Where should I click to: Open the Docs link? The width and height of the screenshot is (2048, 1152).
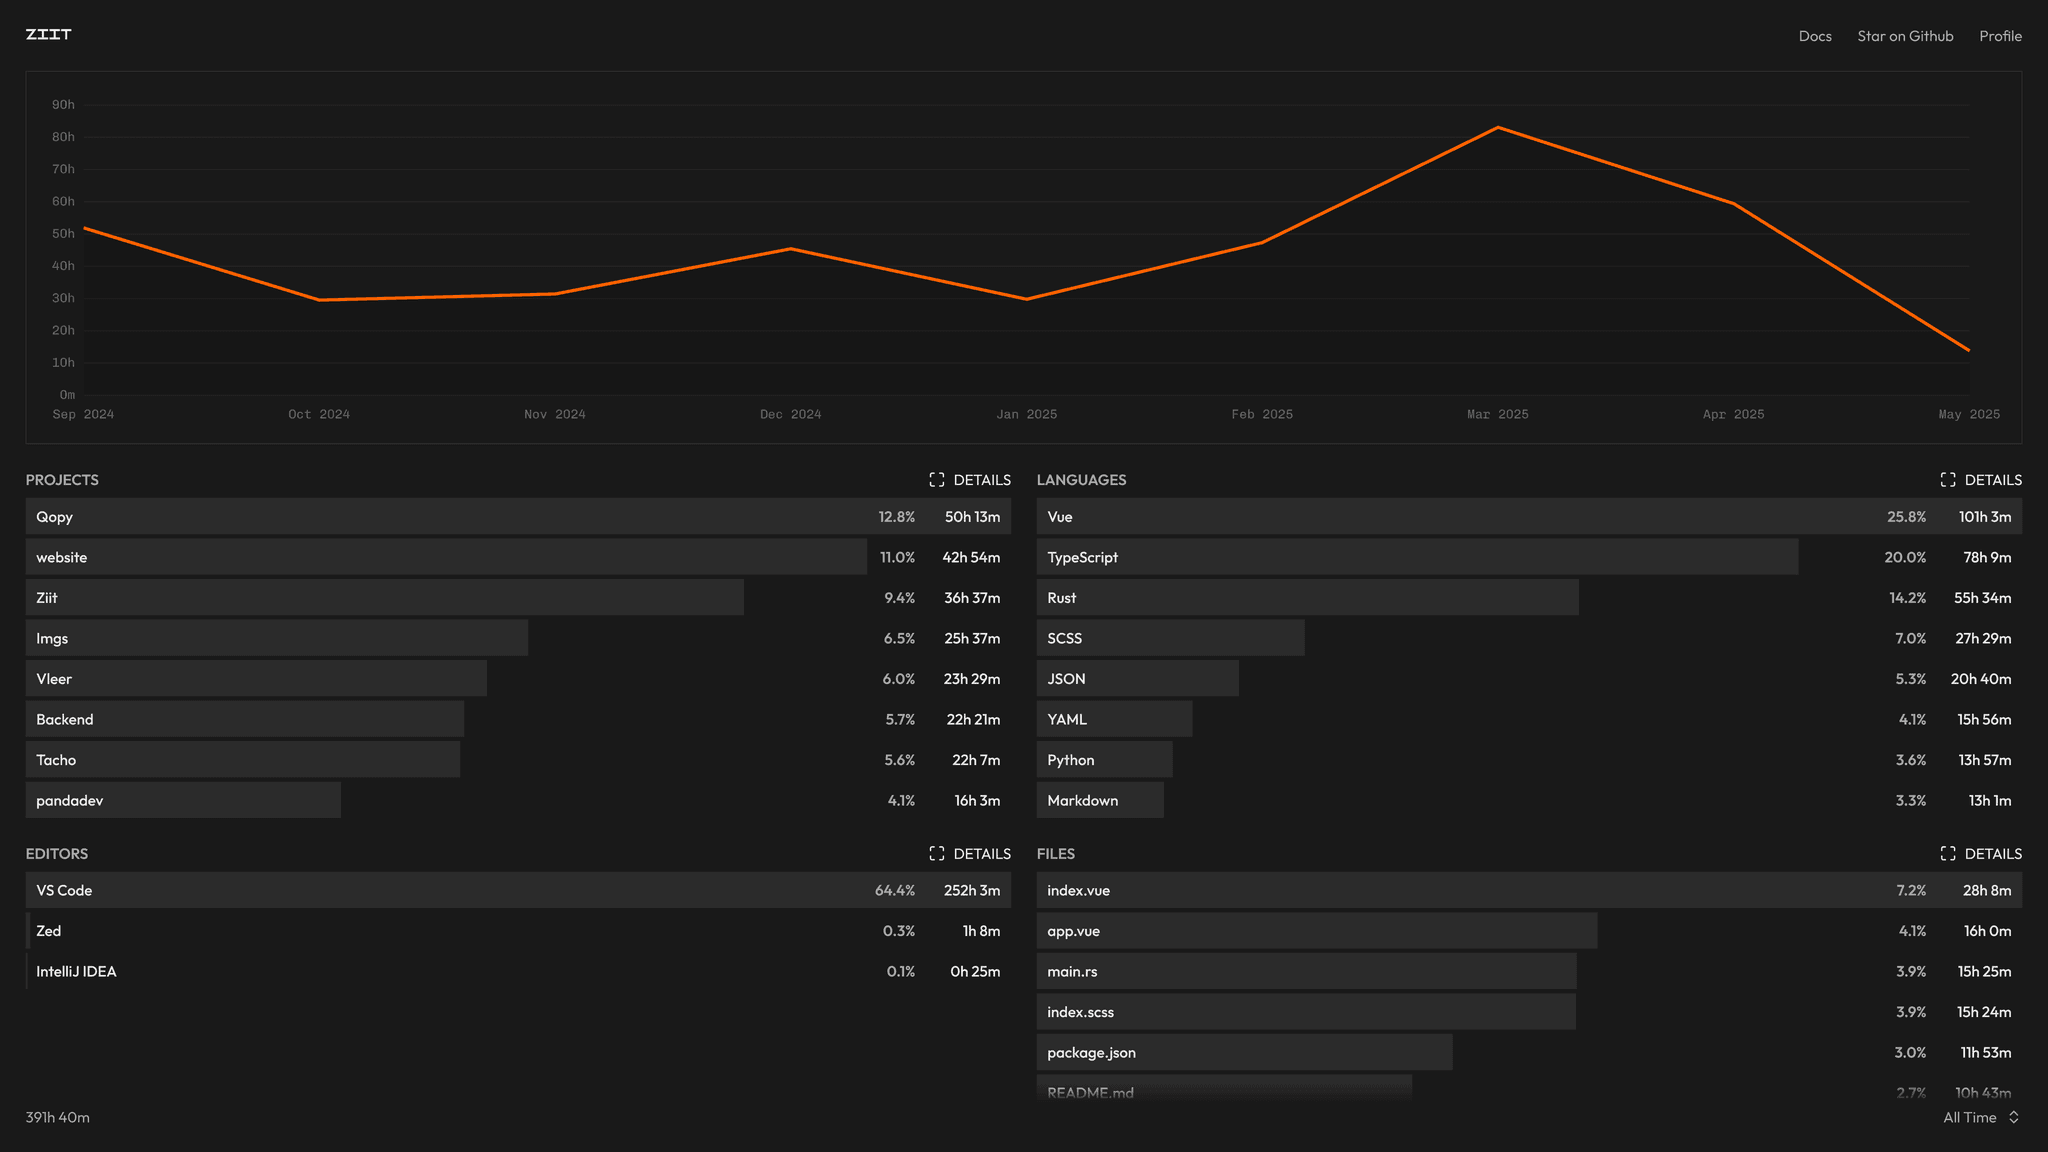pos(1814,36)
